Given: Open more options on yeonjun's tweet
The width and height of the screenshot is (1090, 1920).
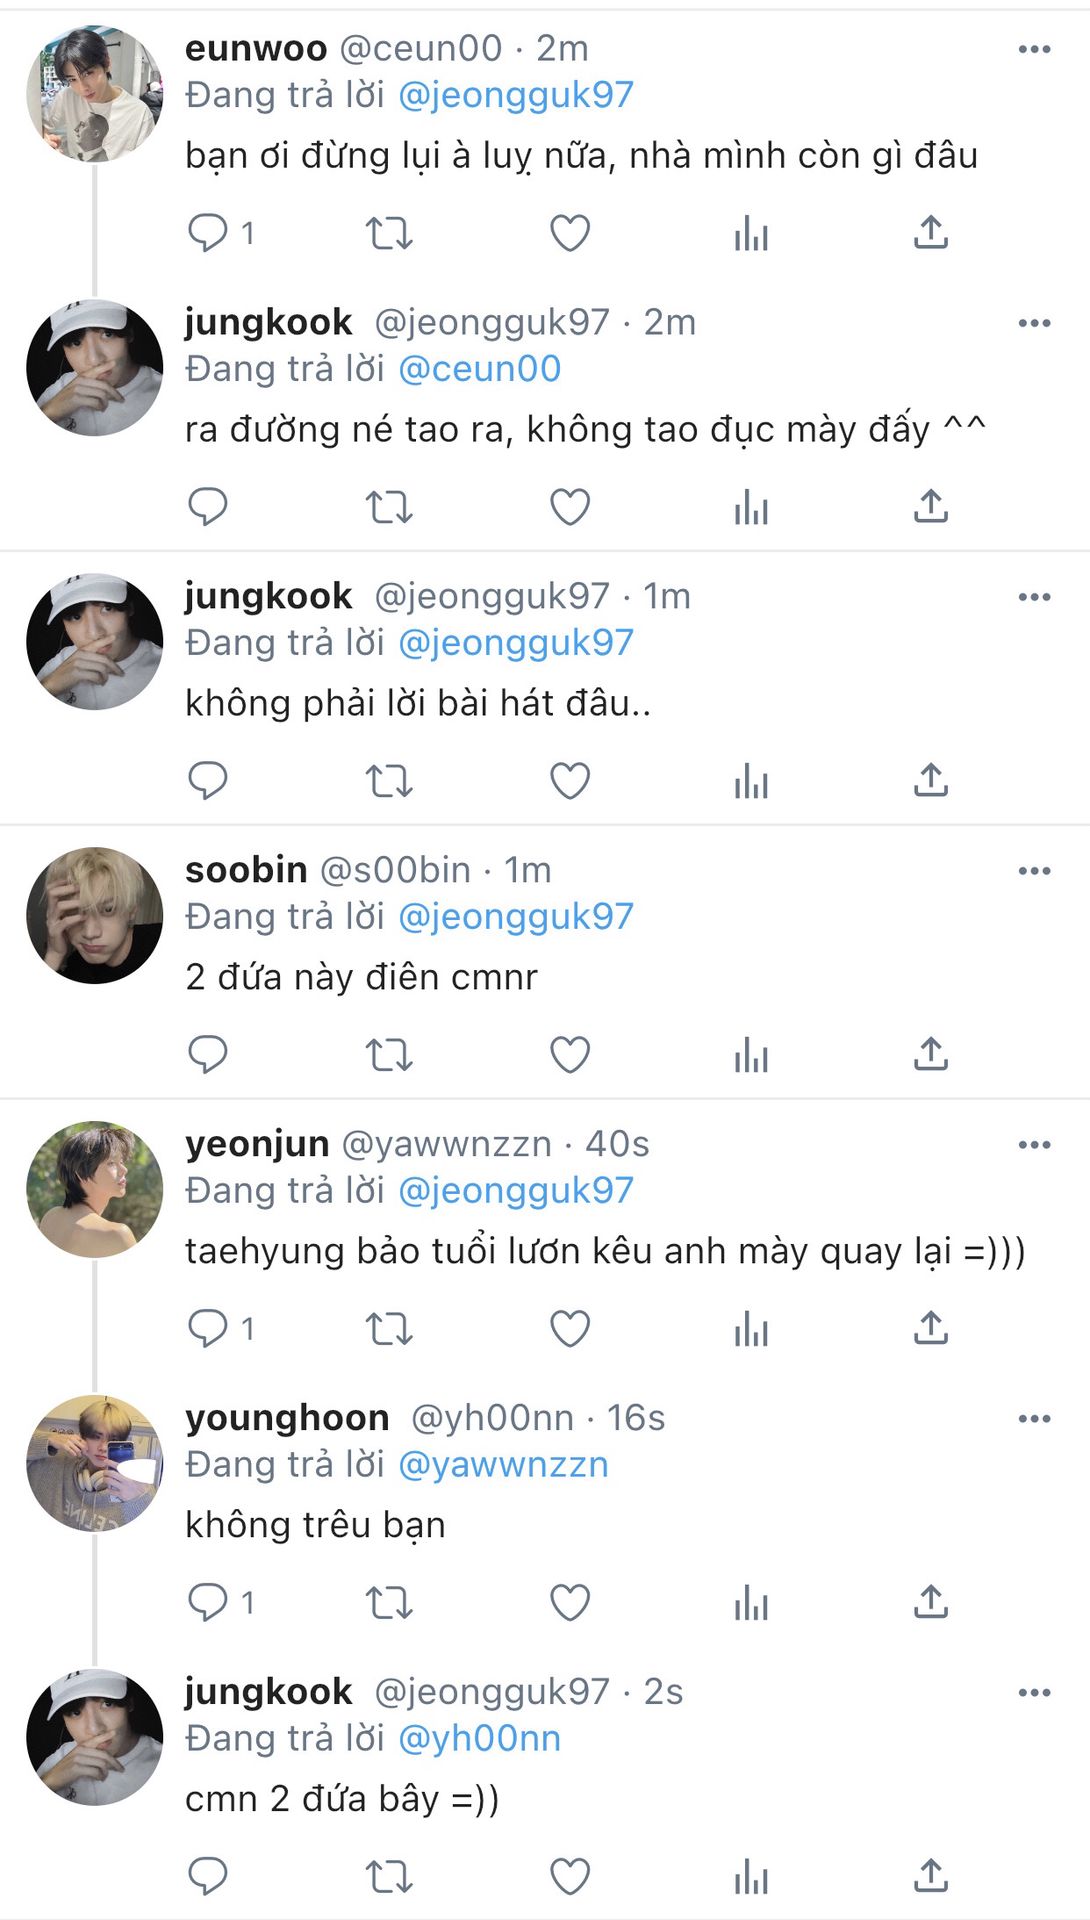Looking at the screenshot, I should [x=1034, y=1145].
